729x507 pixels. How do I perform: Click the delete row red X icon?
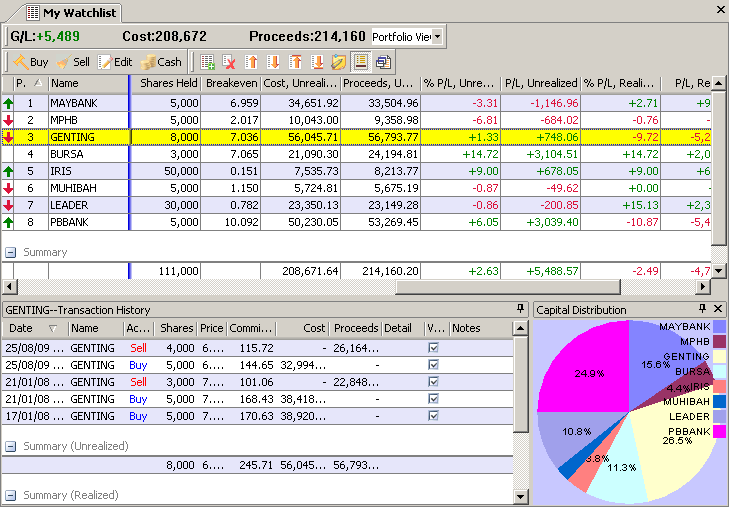coord(229,62)
